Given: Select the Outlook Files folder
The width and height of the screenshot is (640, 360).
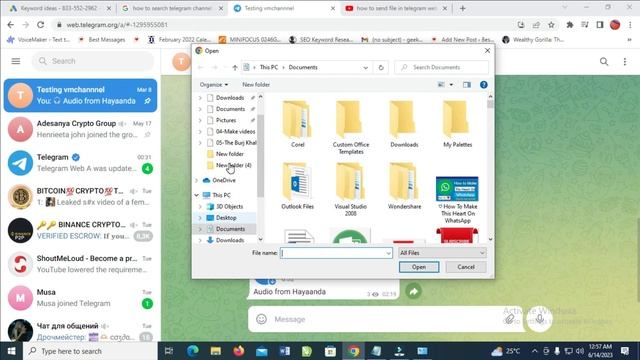Looking at the screenshot, I should pyautogui.click(x=298, y=186).
